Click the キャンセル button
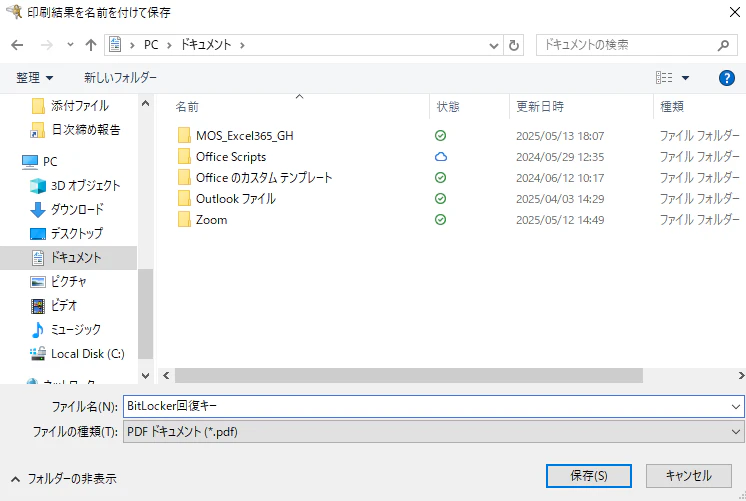Screen dimensions: 746x501 point(688,476)
